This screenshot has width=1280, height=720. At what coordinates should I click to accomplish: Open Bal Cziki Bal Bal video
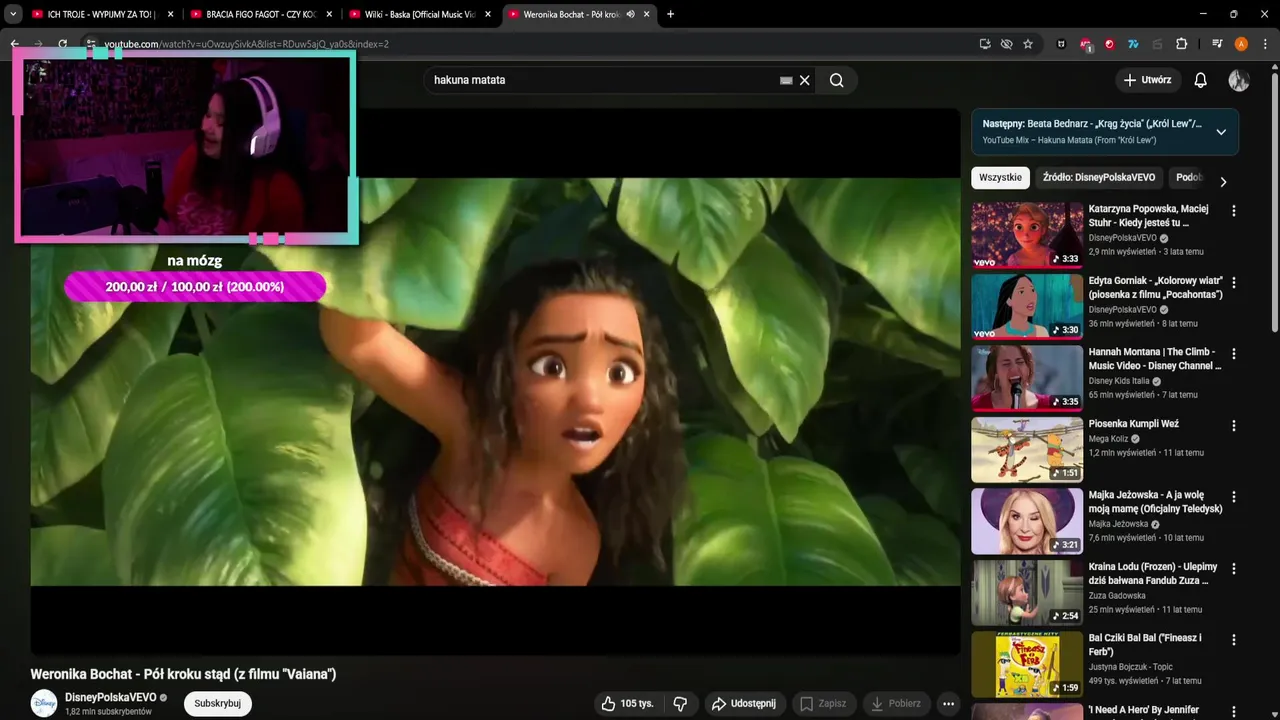[x=1027, y=664]
